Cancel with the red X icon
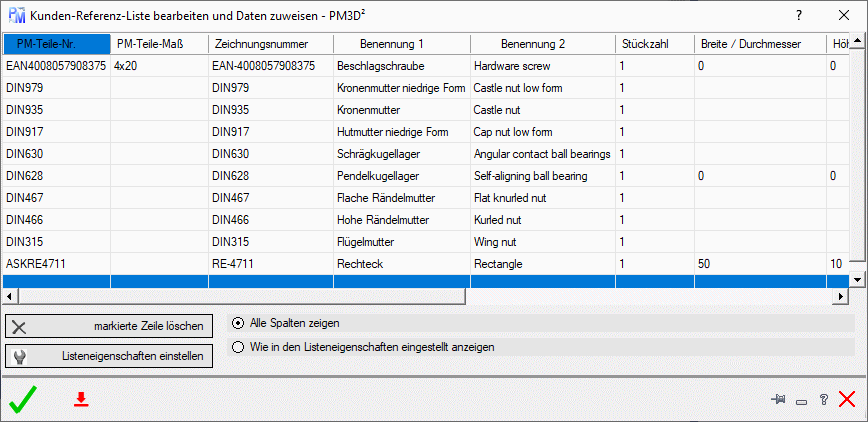 tap(847, 400)
